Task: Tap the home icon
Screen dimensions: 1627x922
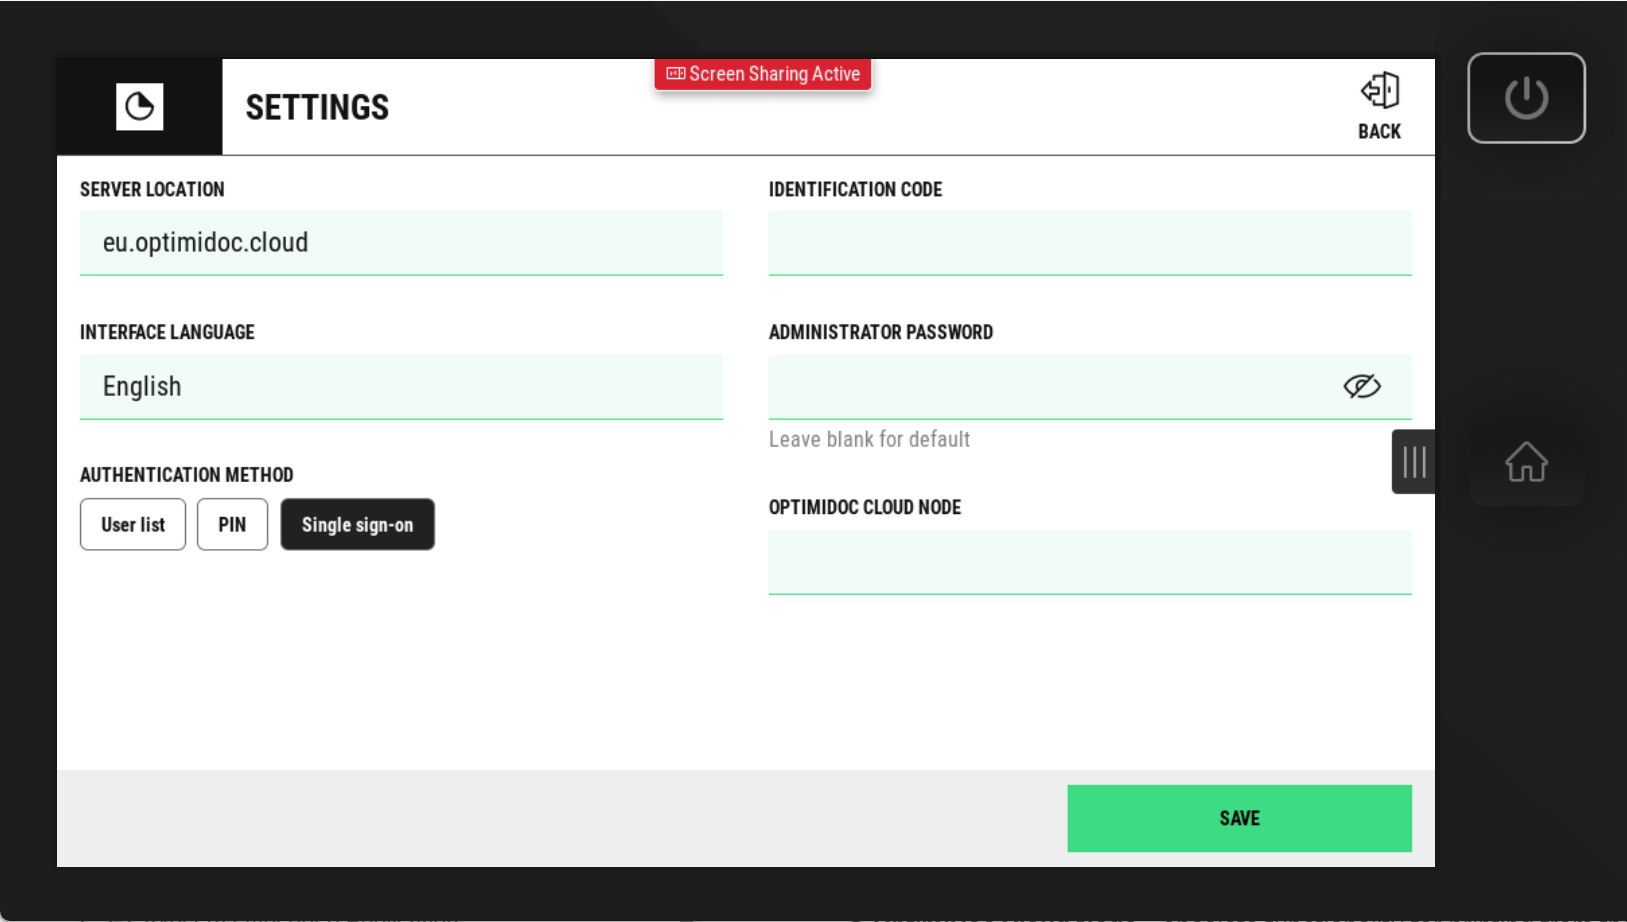Action: pyautogui.click(x=1526, y=462)
